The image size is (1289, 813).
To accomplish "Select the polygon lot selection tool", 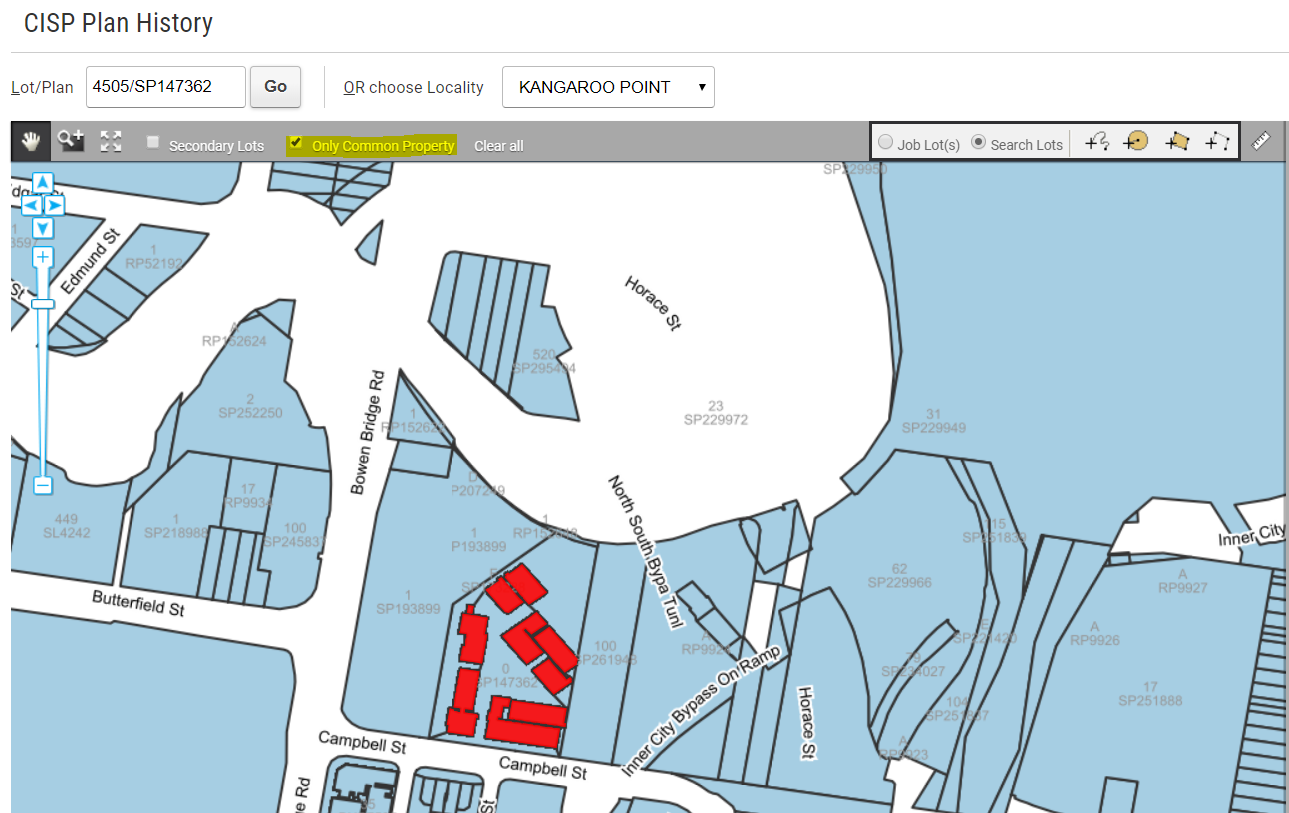I will click(1176, 142).
